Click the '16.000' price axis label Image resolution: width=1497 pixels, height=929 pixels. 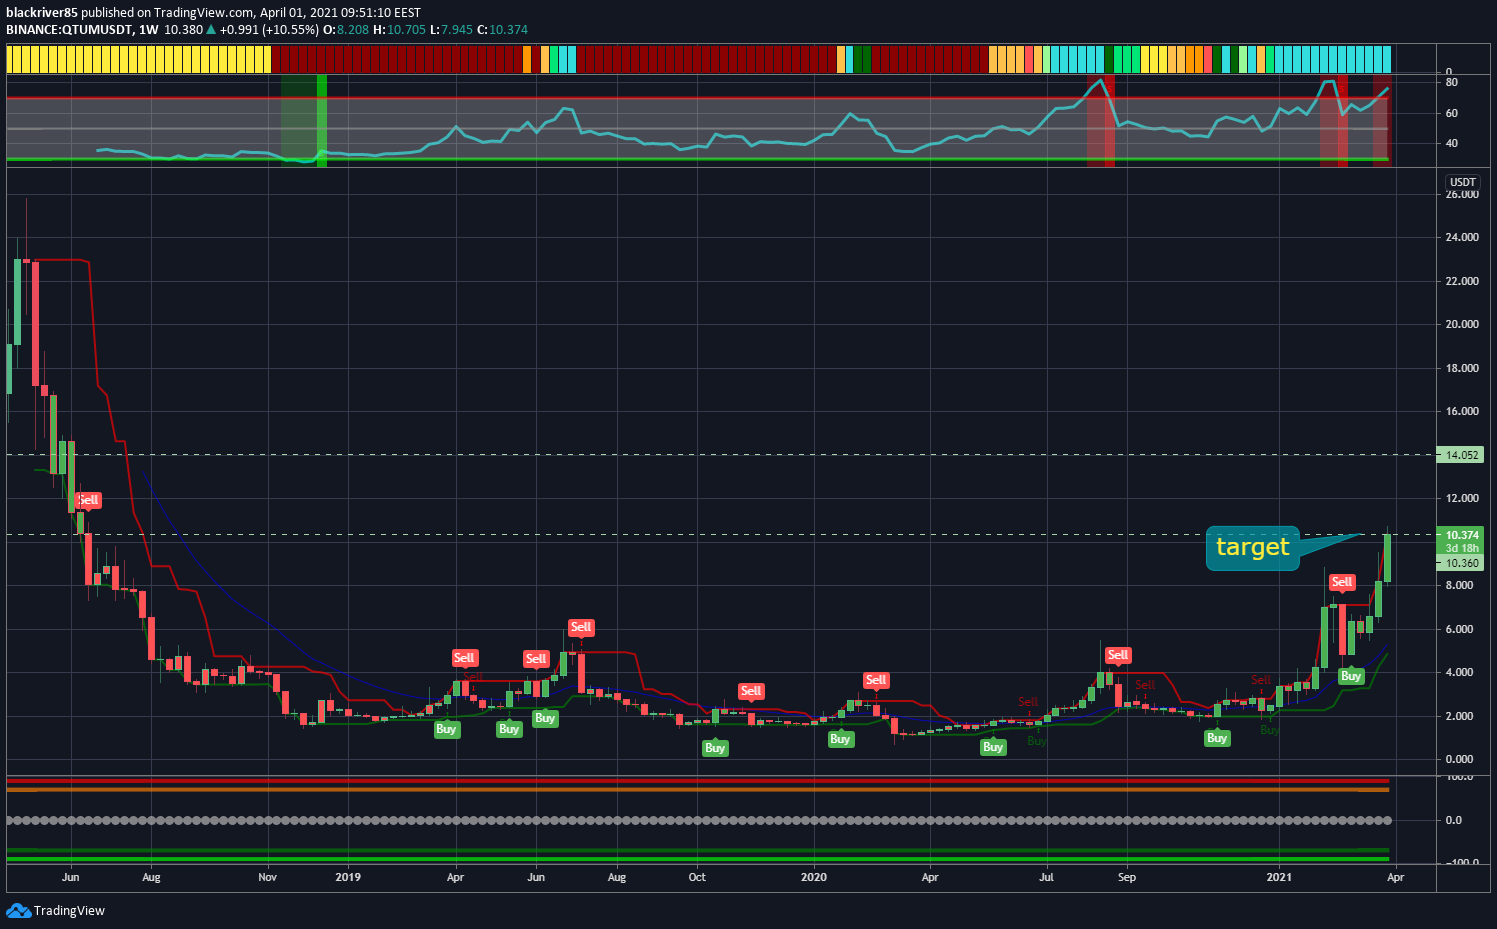(1462, 412)
